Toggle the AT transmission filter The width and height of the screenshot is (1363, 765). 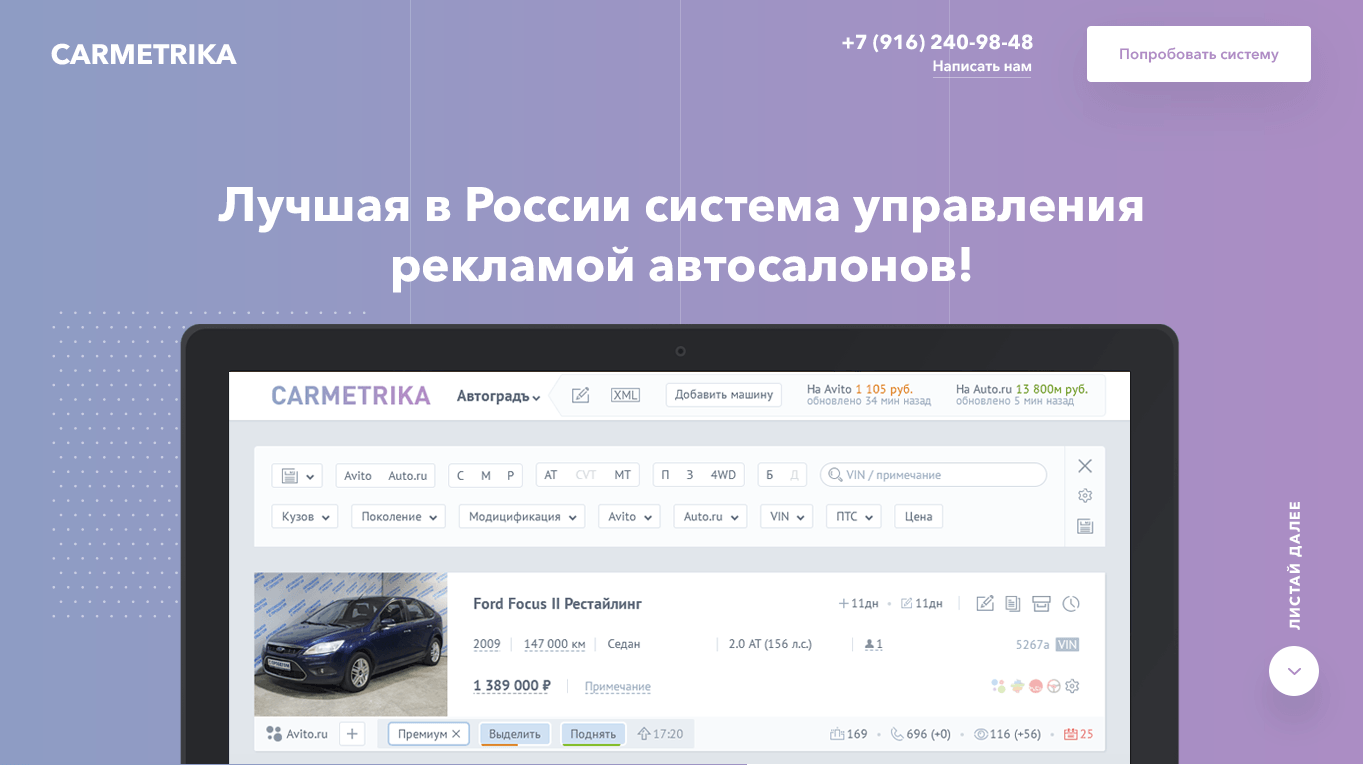coord(551,476)
